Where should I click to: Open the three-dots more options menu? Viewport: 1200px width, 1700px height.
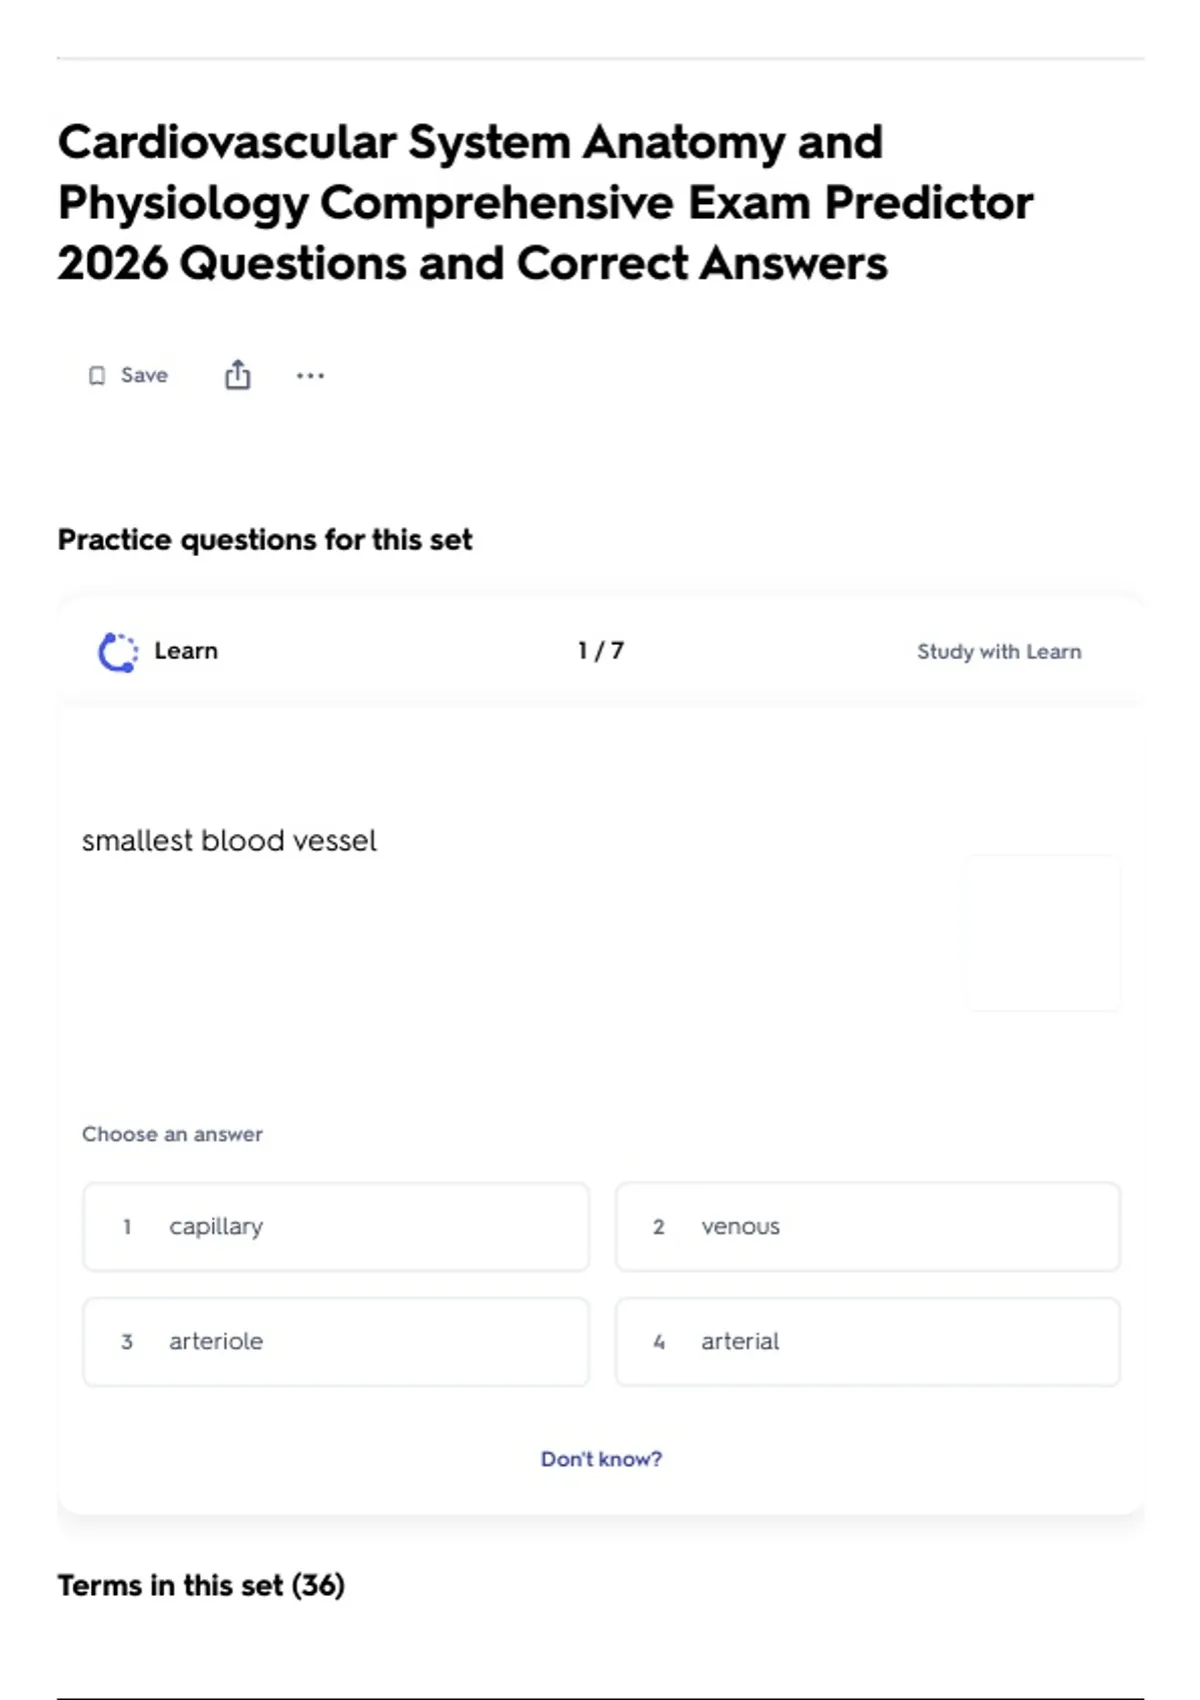310,376
